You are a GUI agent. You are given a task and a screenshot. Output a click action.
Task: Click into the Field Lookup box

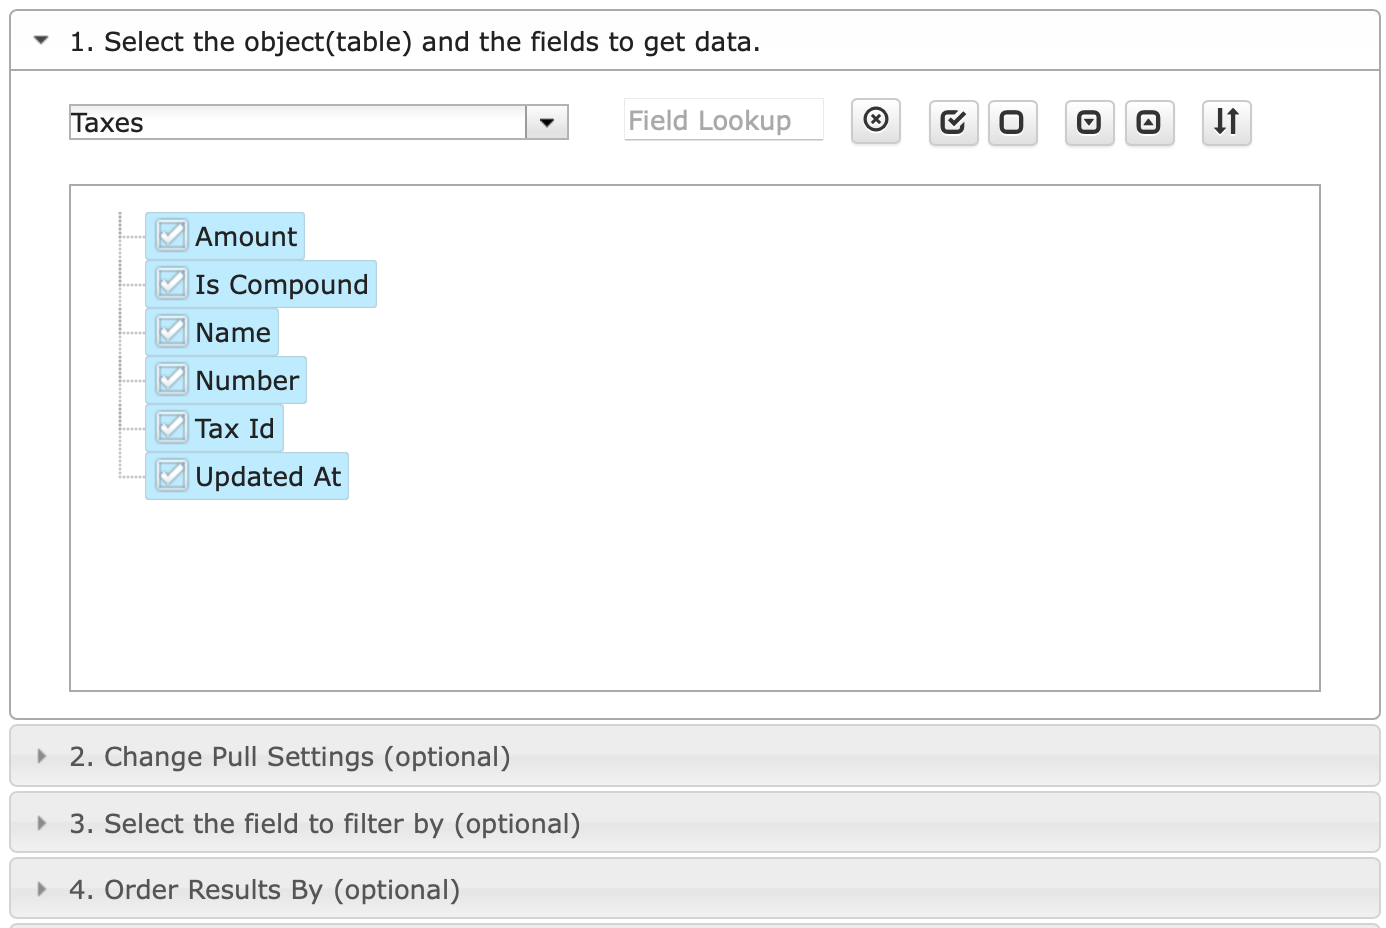tap(722, 121)
